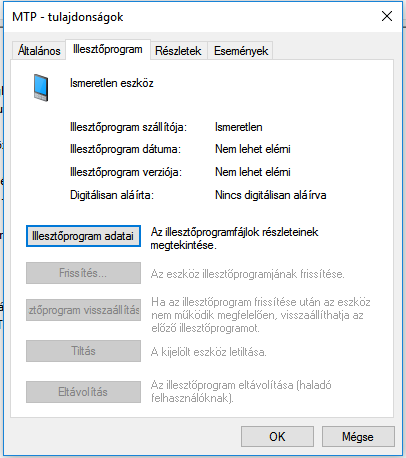Go to the Események tab

pyautogui.click(x=241, y=51)
